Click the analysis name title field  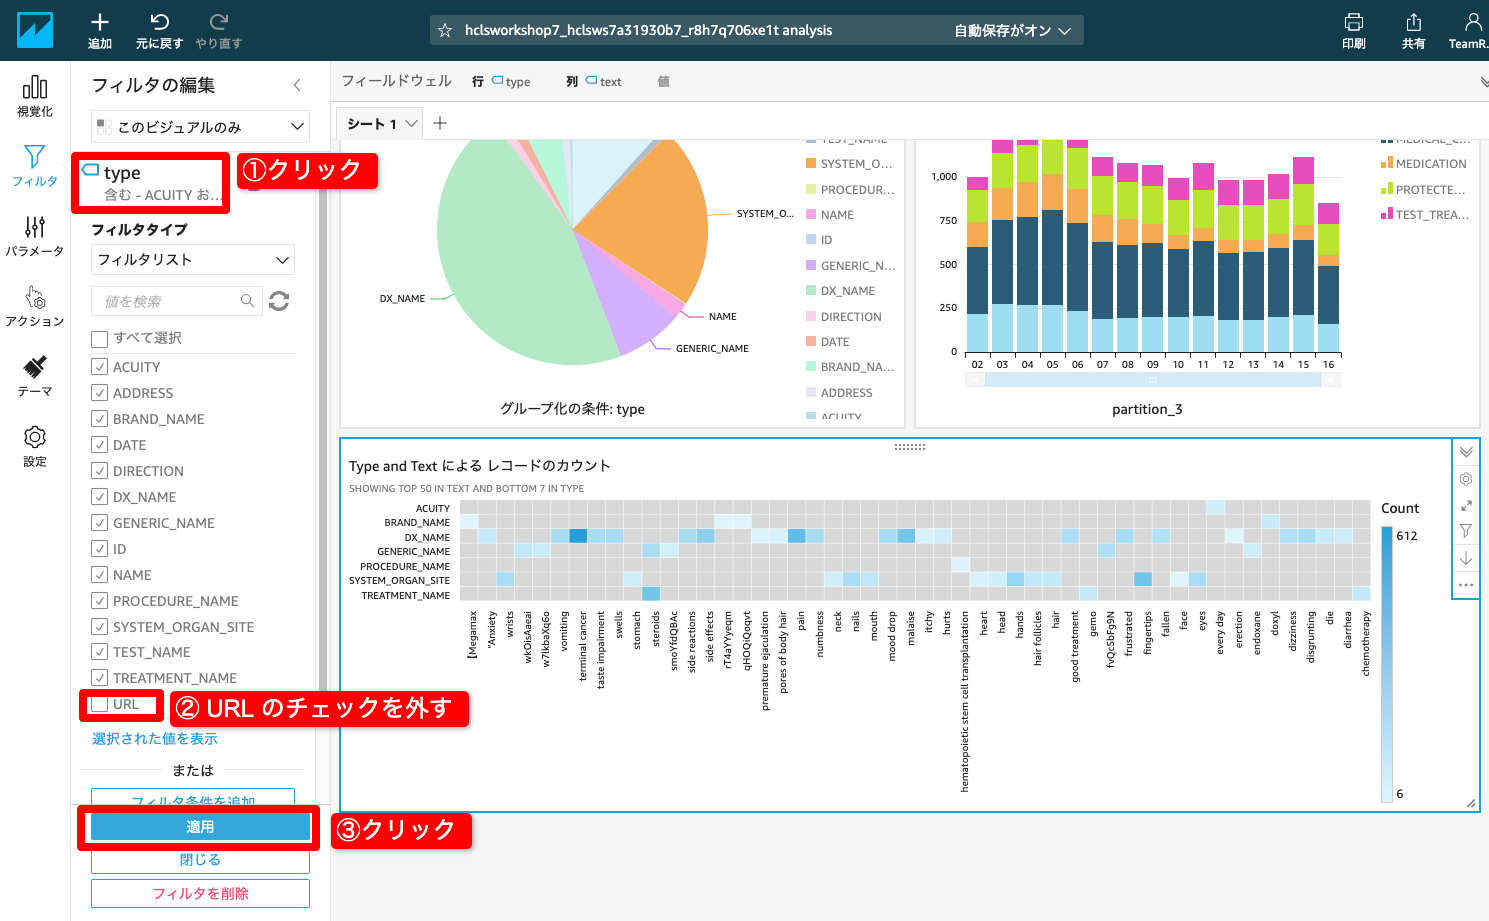tap(648, 31)
